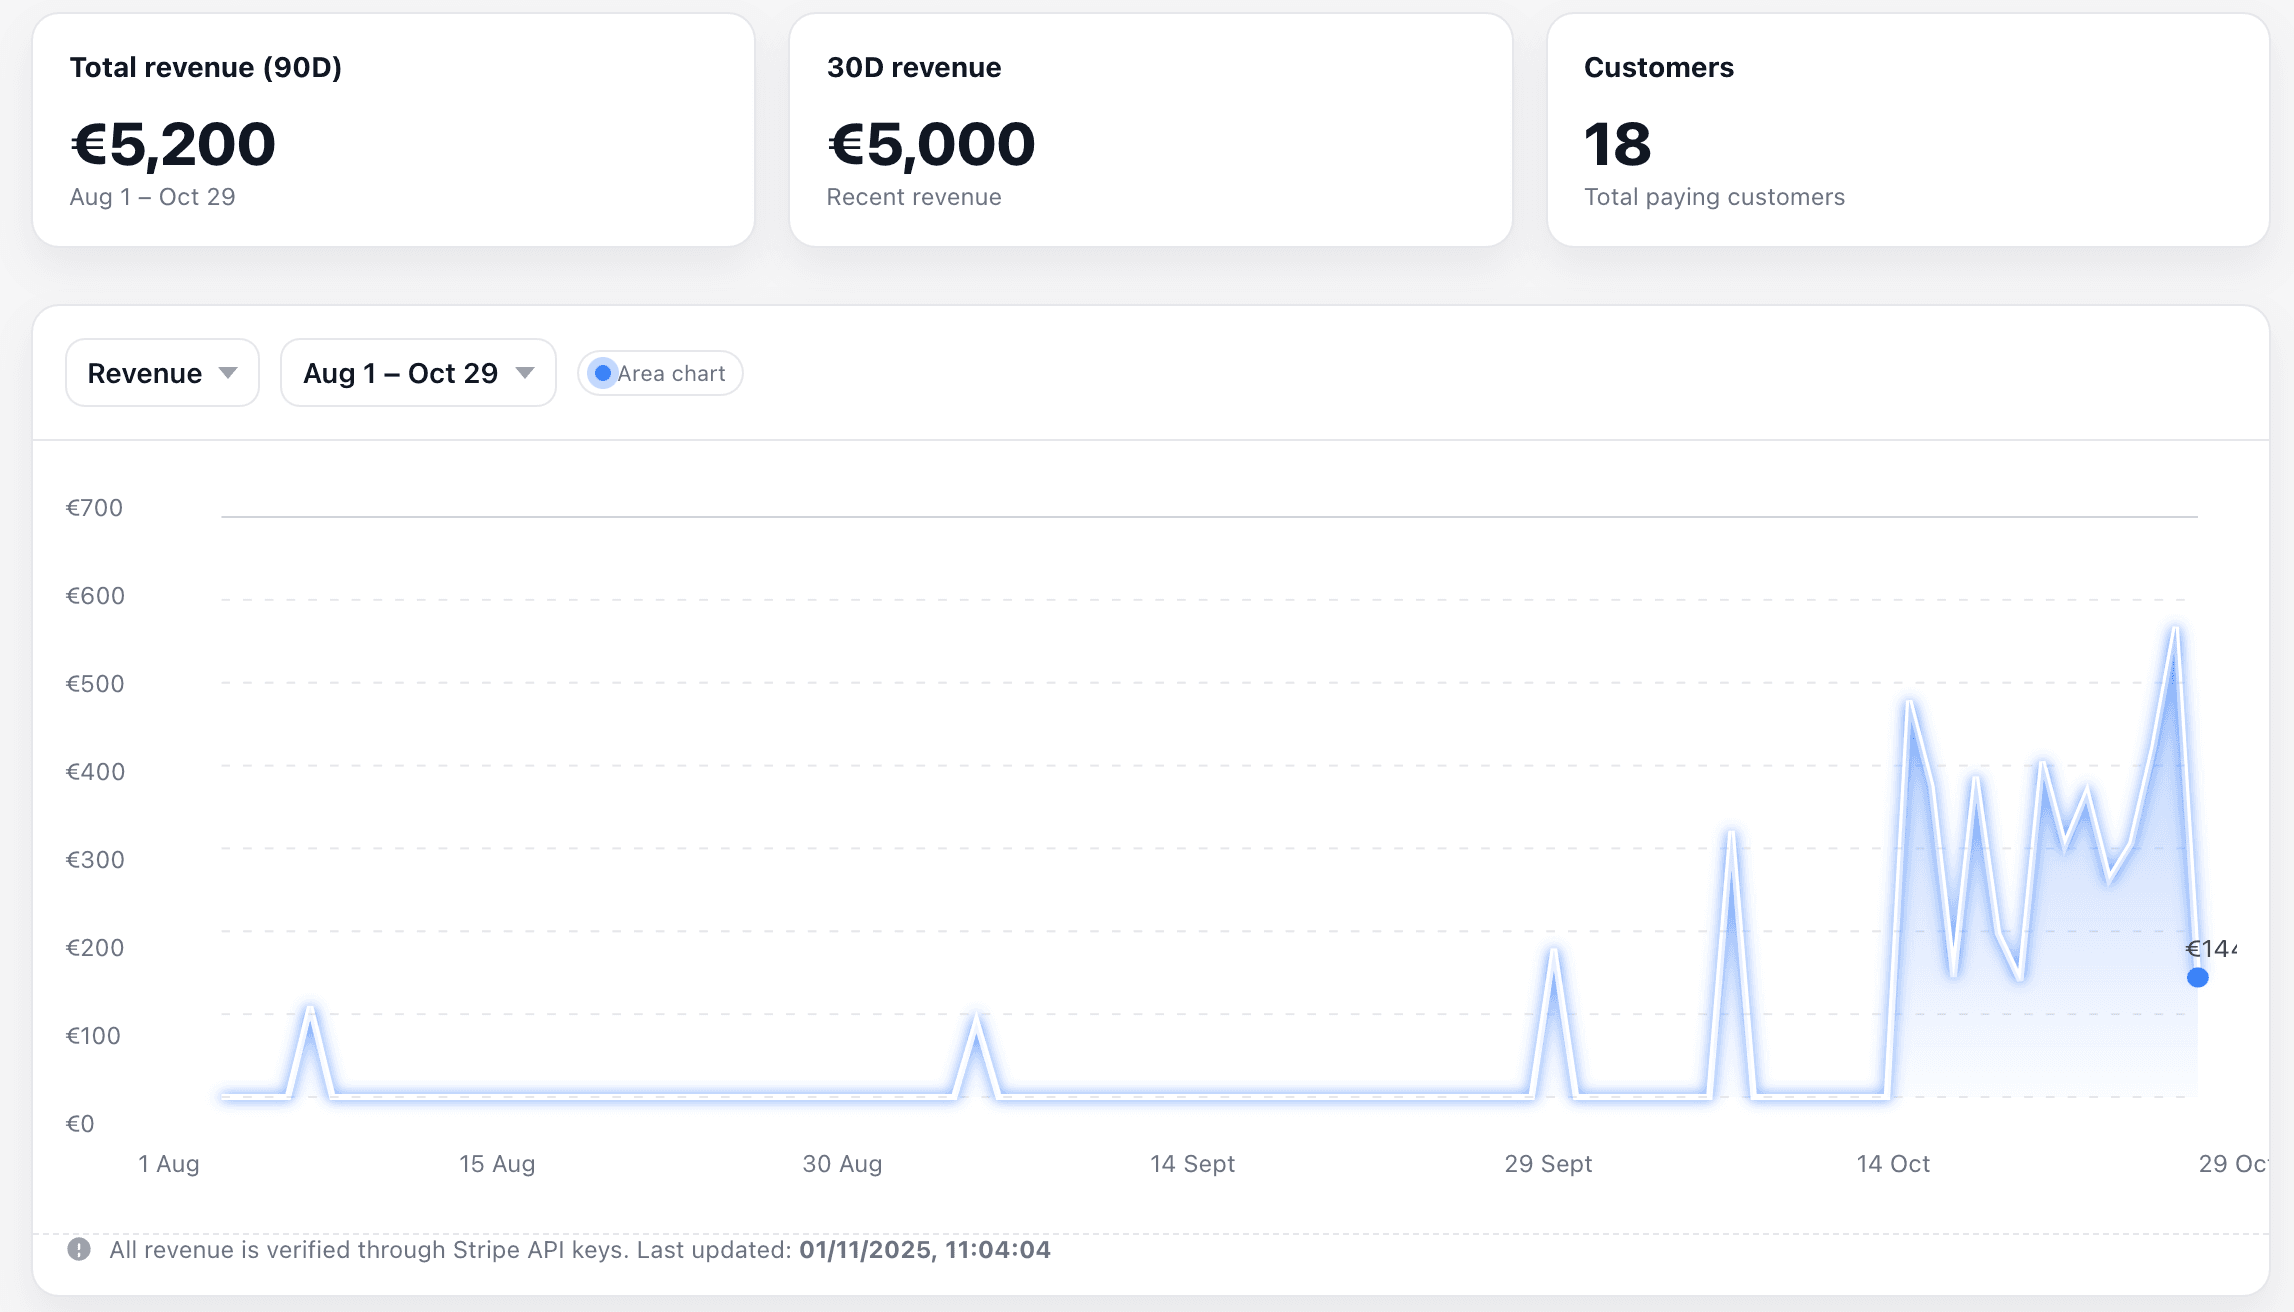Toggle the Area chart display mode
Image resolution: width=2294 pixels, height=1312 pixels.
tap(659, 373)
